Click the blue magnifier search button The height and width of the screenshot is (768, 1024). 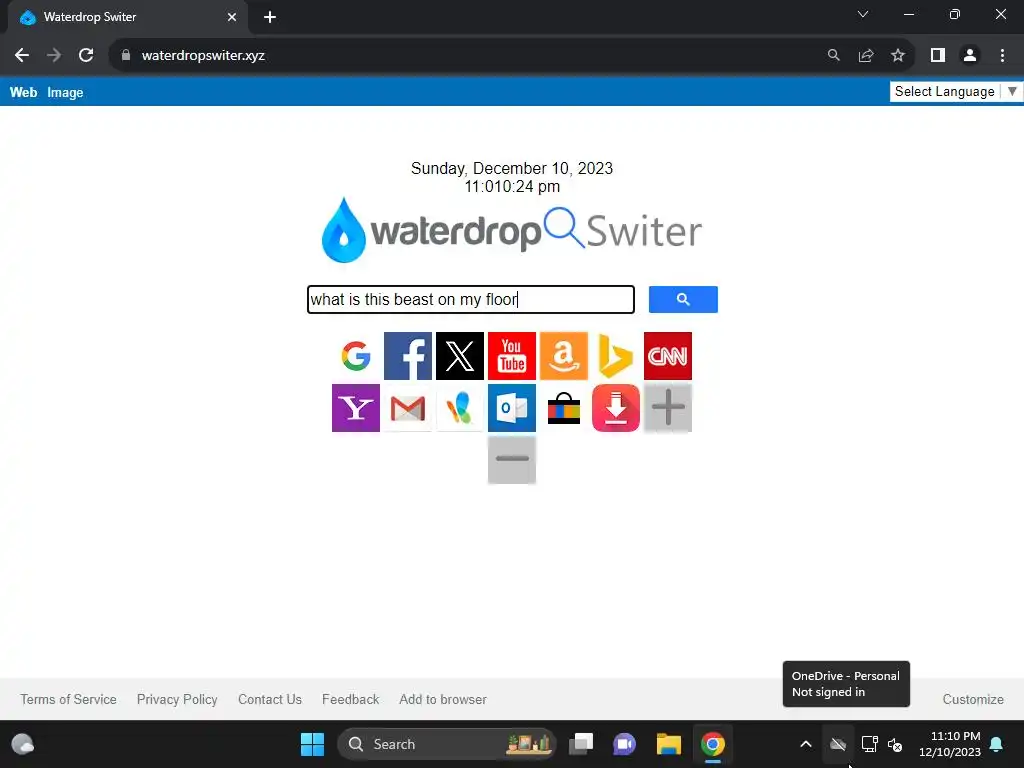coord(683,299)
